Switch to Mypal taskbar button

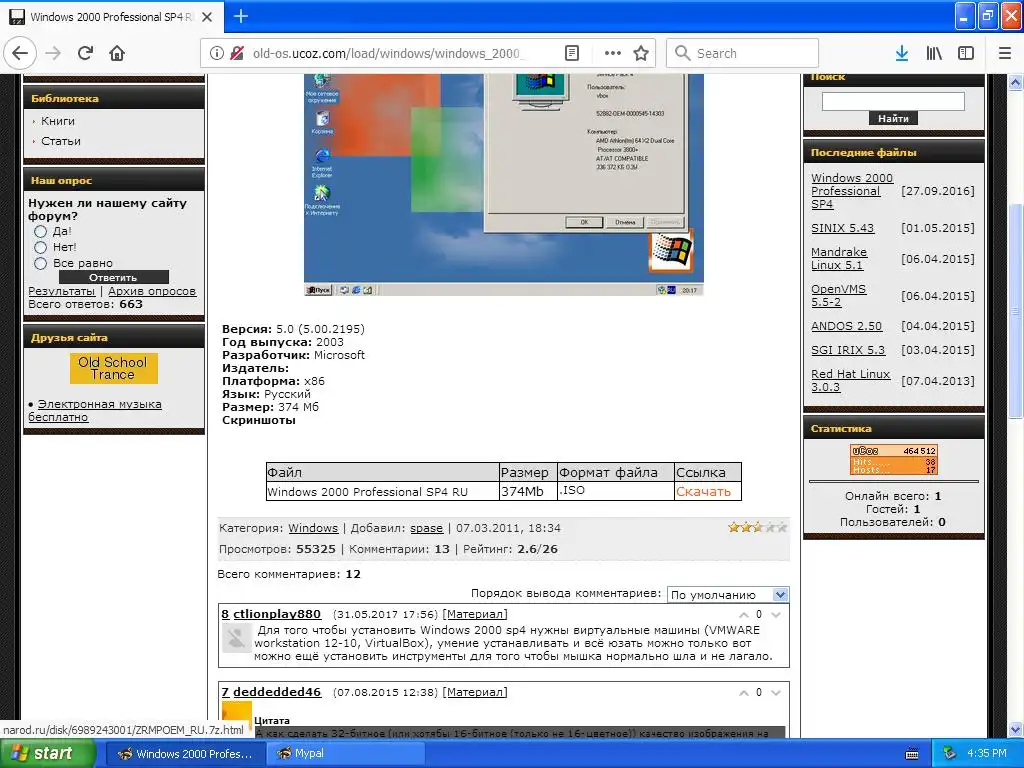[345, 754]
